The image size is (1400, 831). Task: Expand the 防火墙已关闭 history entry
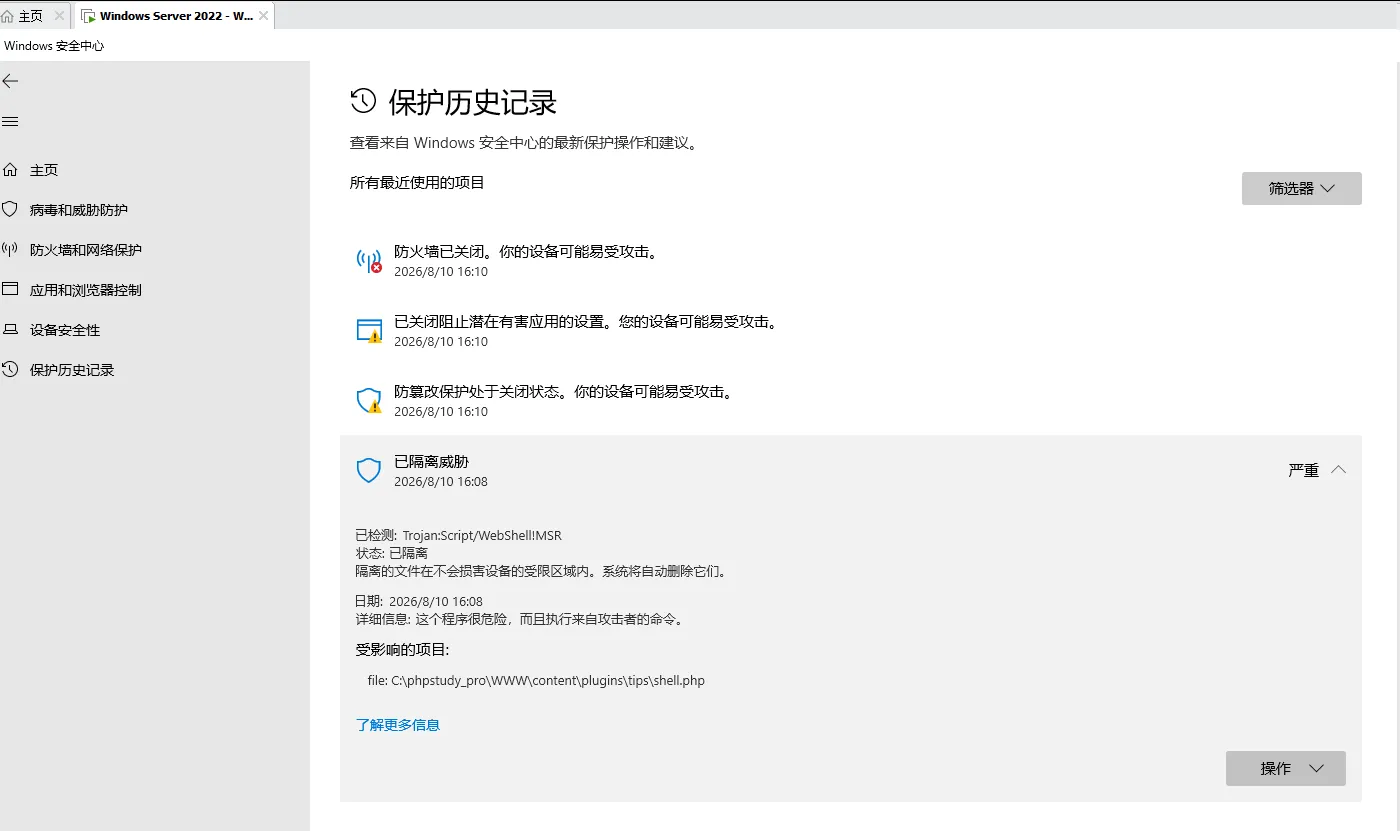(x=850, y=261)
